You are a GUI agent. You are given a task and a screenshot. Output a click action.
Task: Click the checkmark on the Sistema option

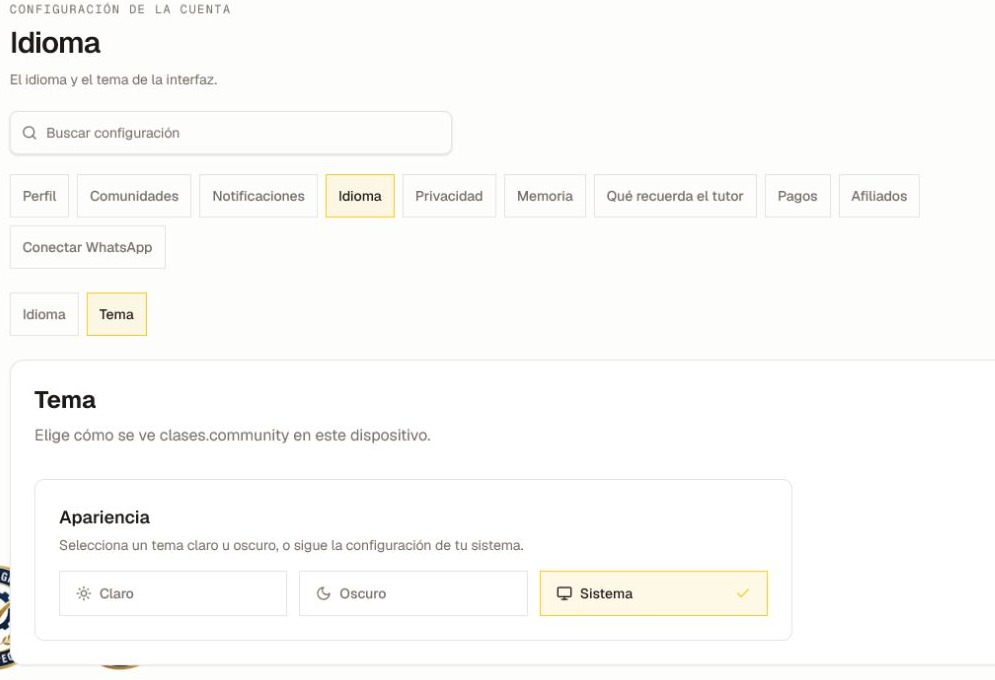point(742,594)
